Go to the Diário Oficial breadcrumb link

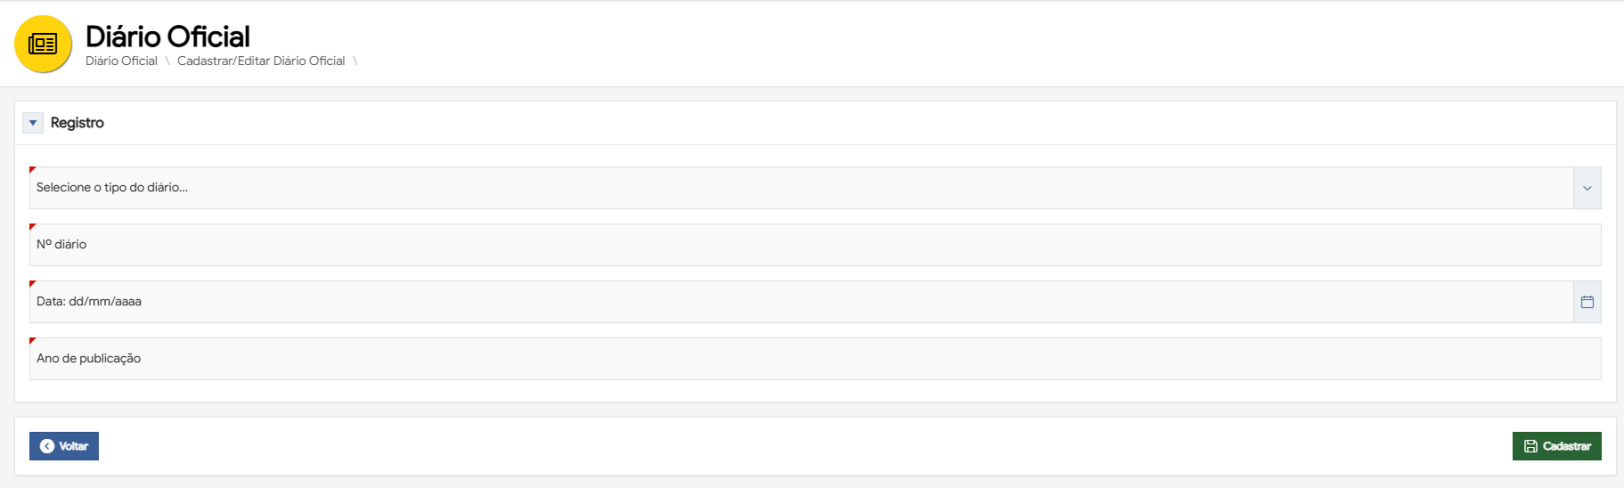[x=121, y=61]
